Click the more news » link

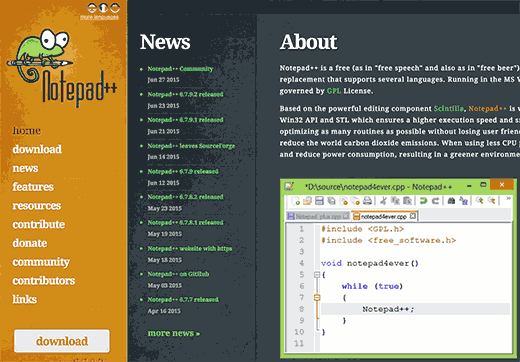174,333
